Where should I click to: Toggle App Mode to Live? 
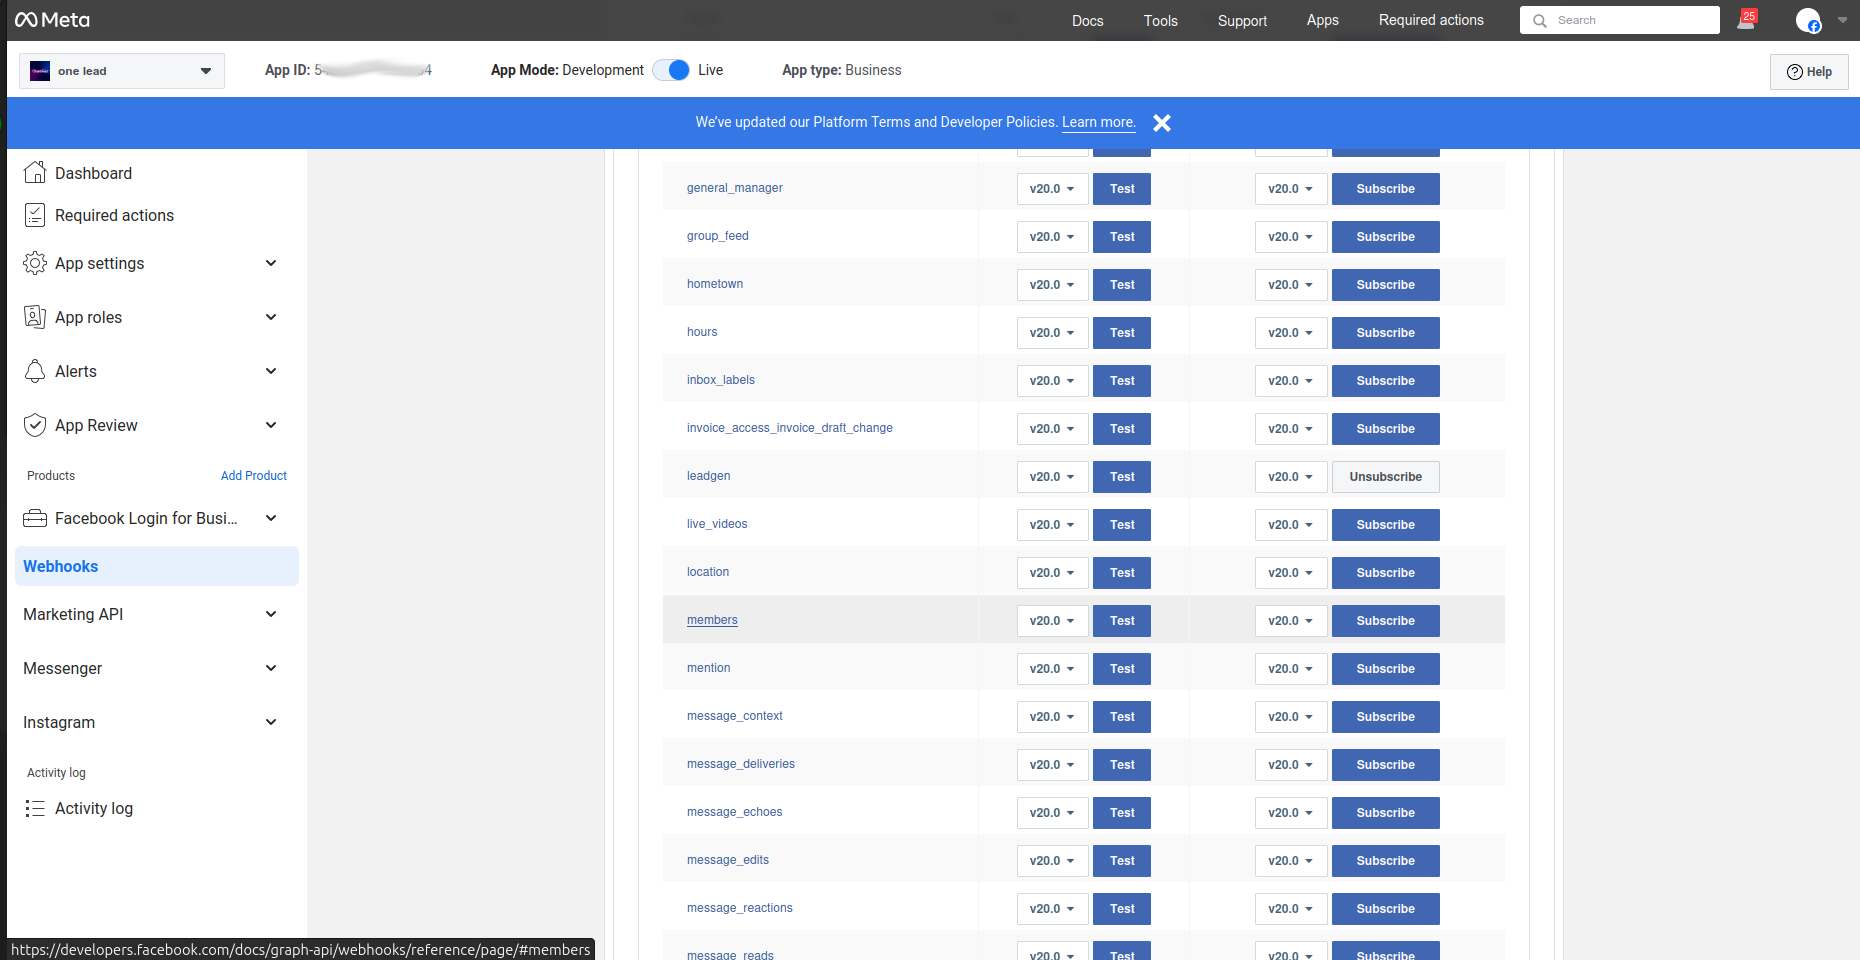tap(671, 70)
